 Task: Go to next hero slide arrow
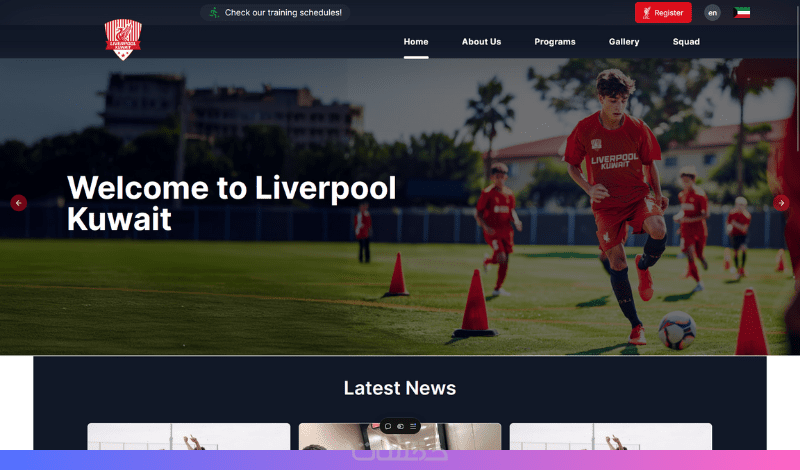pyautogui.click(x=781, y=203)
